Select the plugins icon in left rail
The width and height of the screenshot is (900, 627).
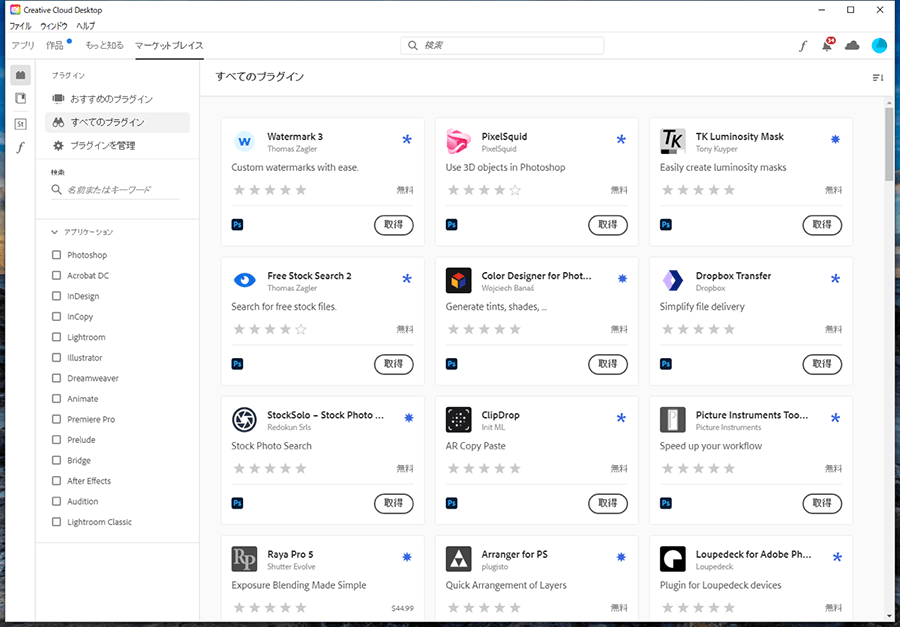point(21,75)
